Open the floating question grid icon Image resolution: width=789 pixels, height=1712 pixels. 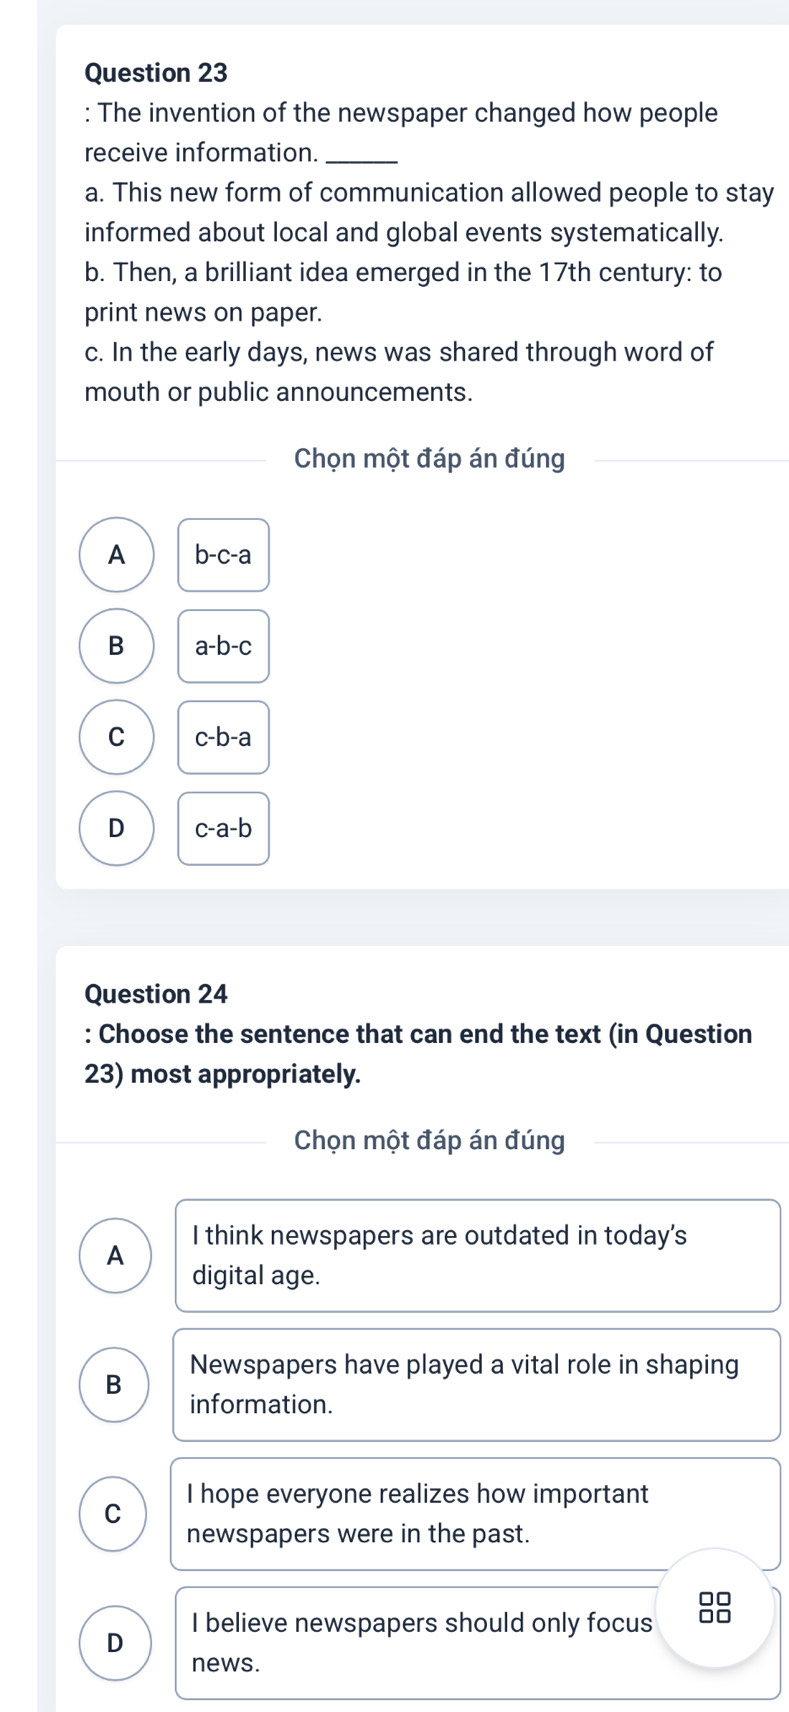pos(715,1607)
